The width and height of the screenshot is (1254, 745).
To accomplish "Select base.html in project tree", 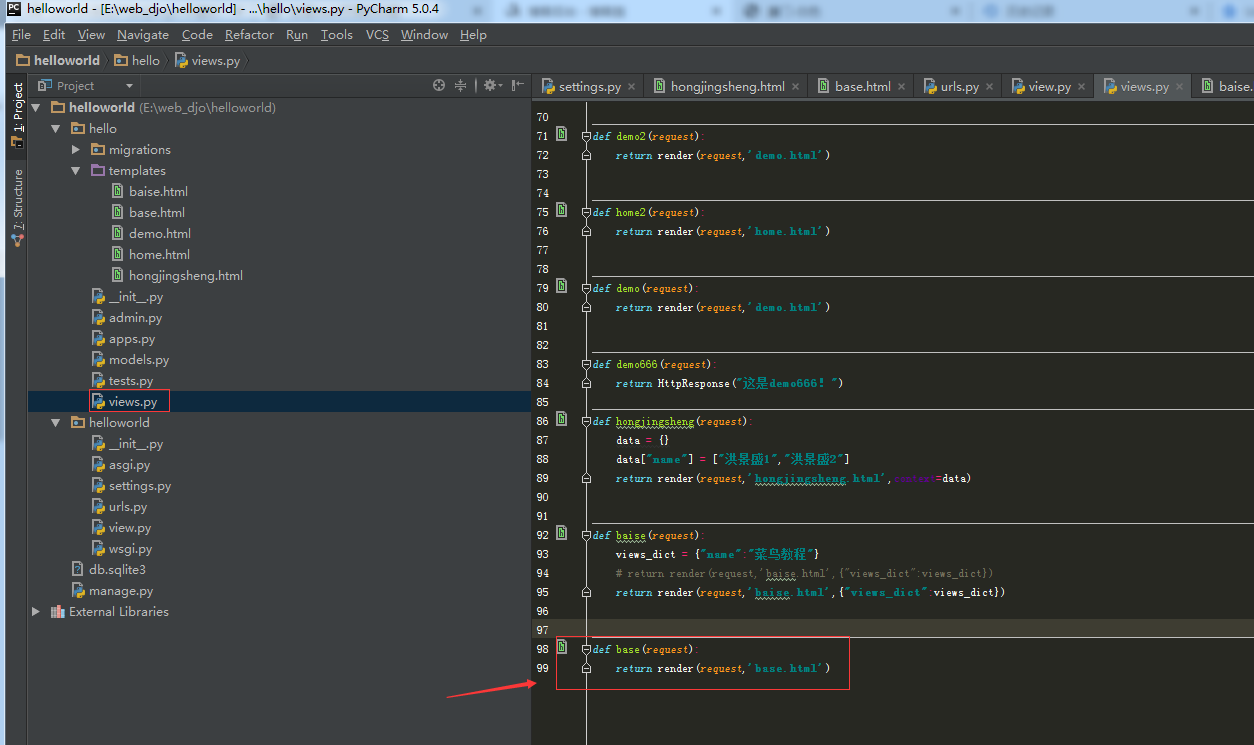I will 148,212.
